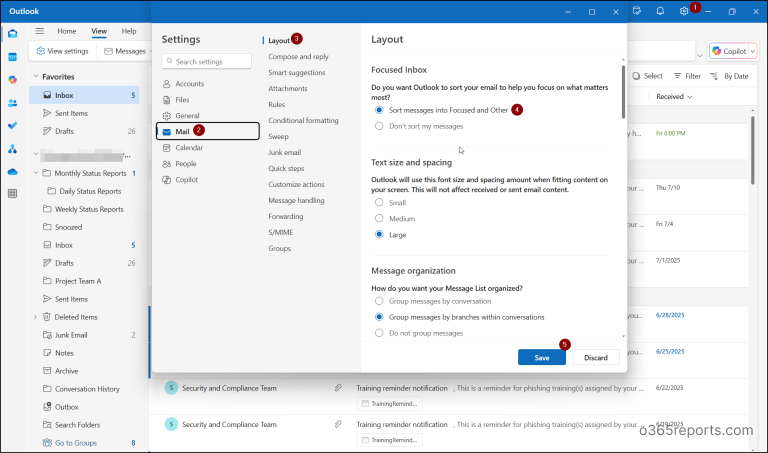Discard the settings changes

pos(596,358)
